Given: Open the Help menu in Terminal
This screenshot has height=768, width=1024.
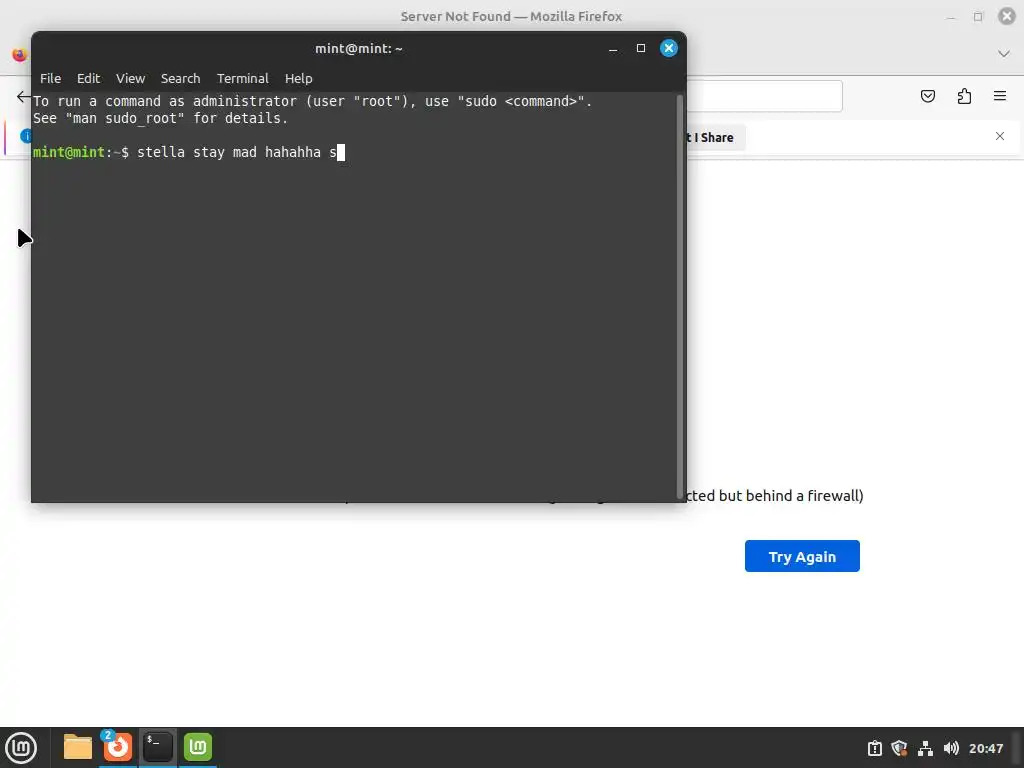Looking at the screenshot, I should 298,78.
